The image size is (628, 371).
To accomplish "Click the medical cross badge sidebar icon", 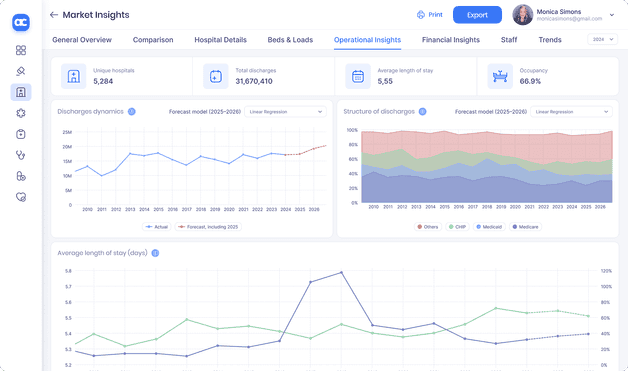I will [21, 113].
